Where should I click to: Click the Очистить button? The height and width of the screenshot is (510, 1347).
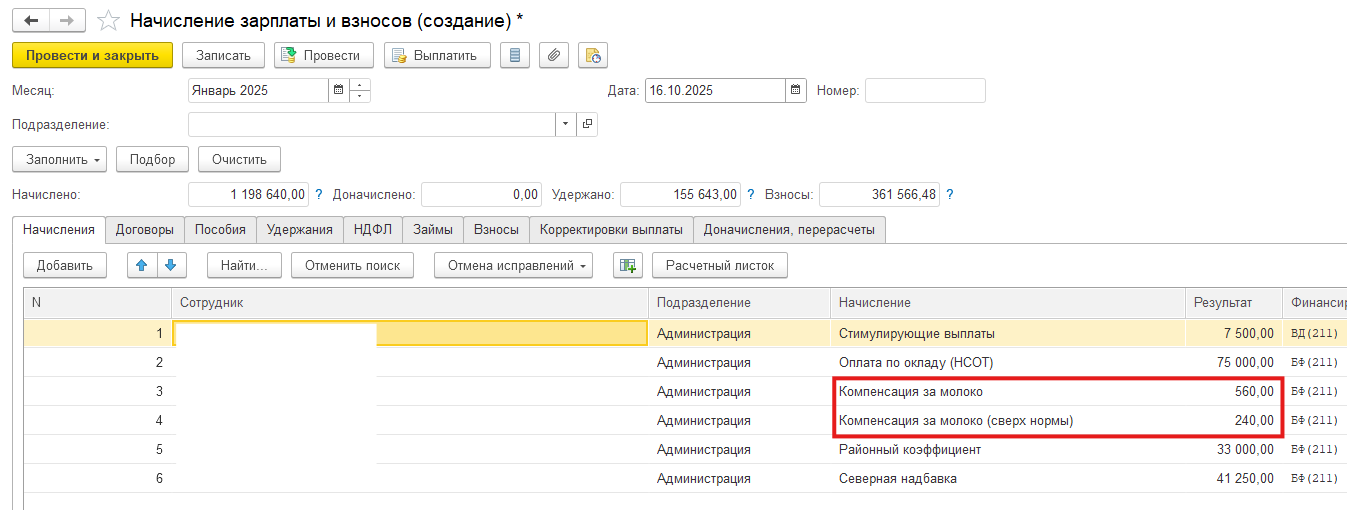239,159
